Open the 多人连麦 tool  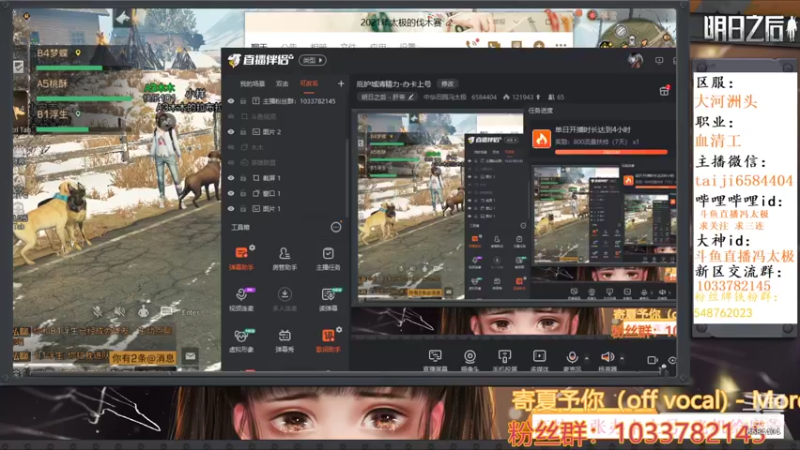tap(285, 298)
